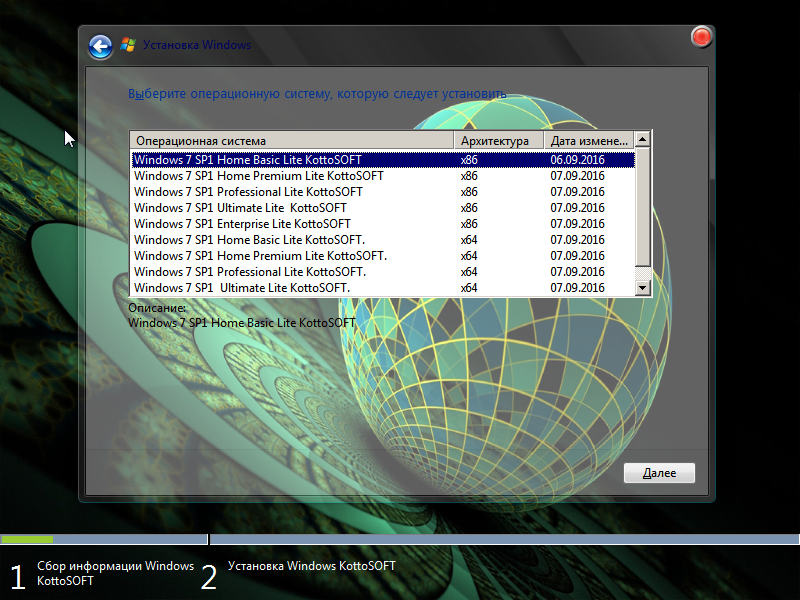Click the installation progress bar at the bottom
The height and width of the screenshot is (600, 800).
[400, 539]
